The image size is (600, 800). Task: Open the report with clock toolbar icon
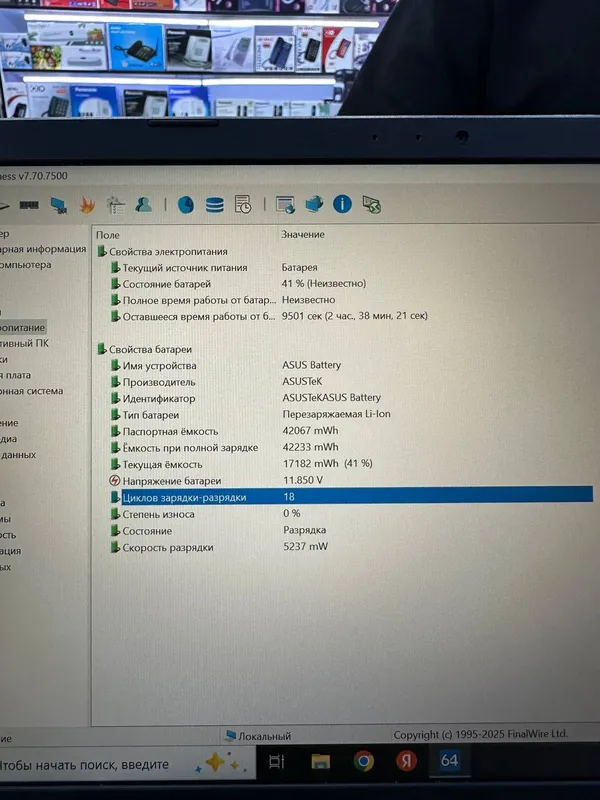(x=243, y=205)
